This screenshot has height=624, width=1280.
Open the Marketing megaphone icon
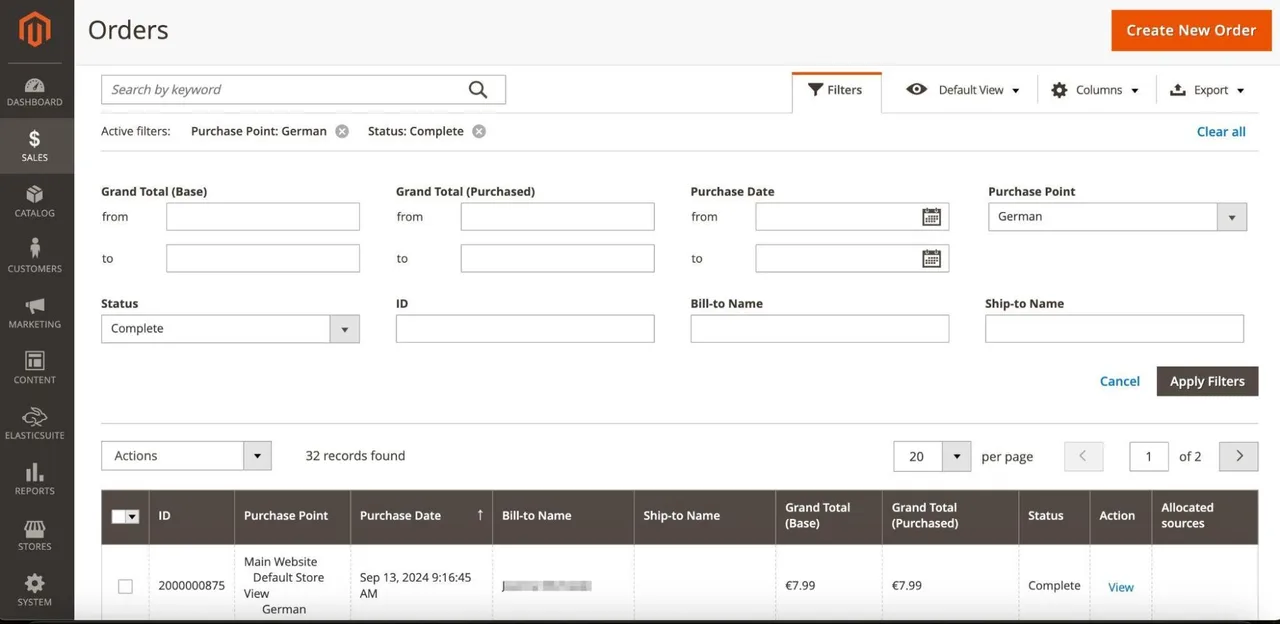(x=35, y=305)
